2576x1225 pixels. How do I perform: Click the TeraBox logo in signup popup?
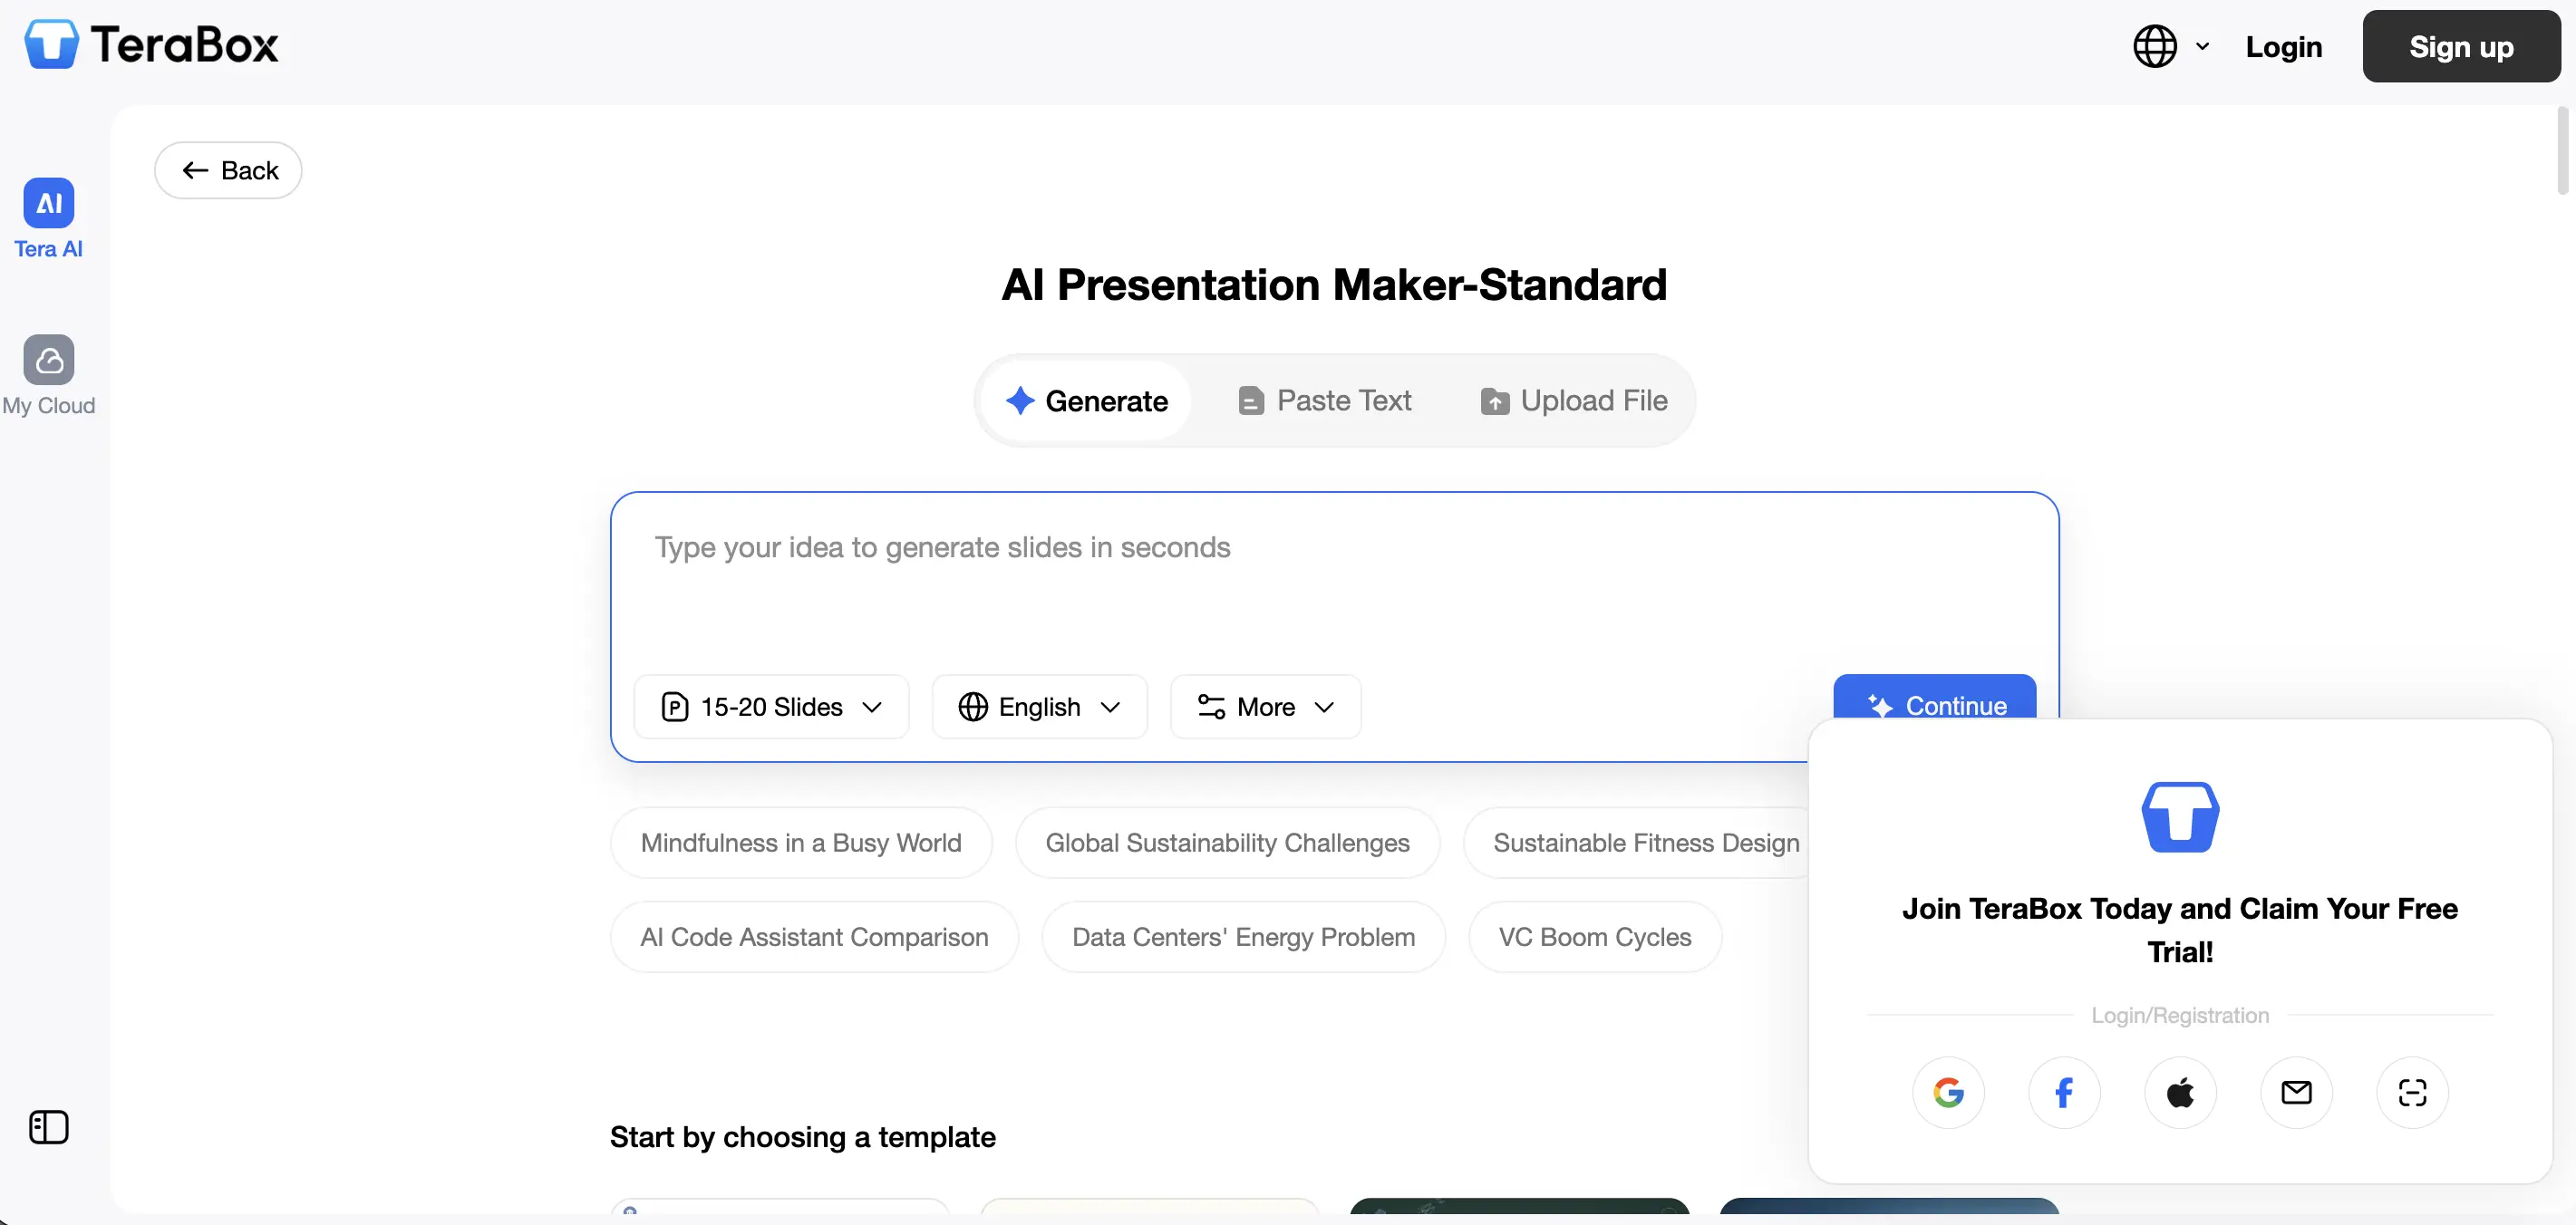(x=2180, y=817)
